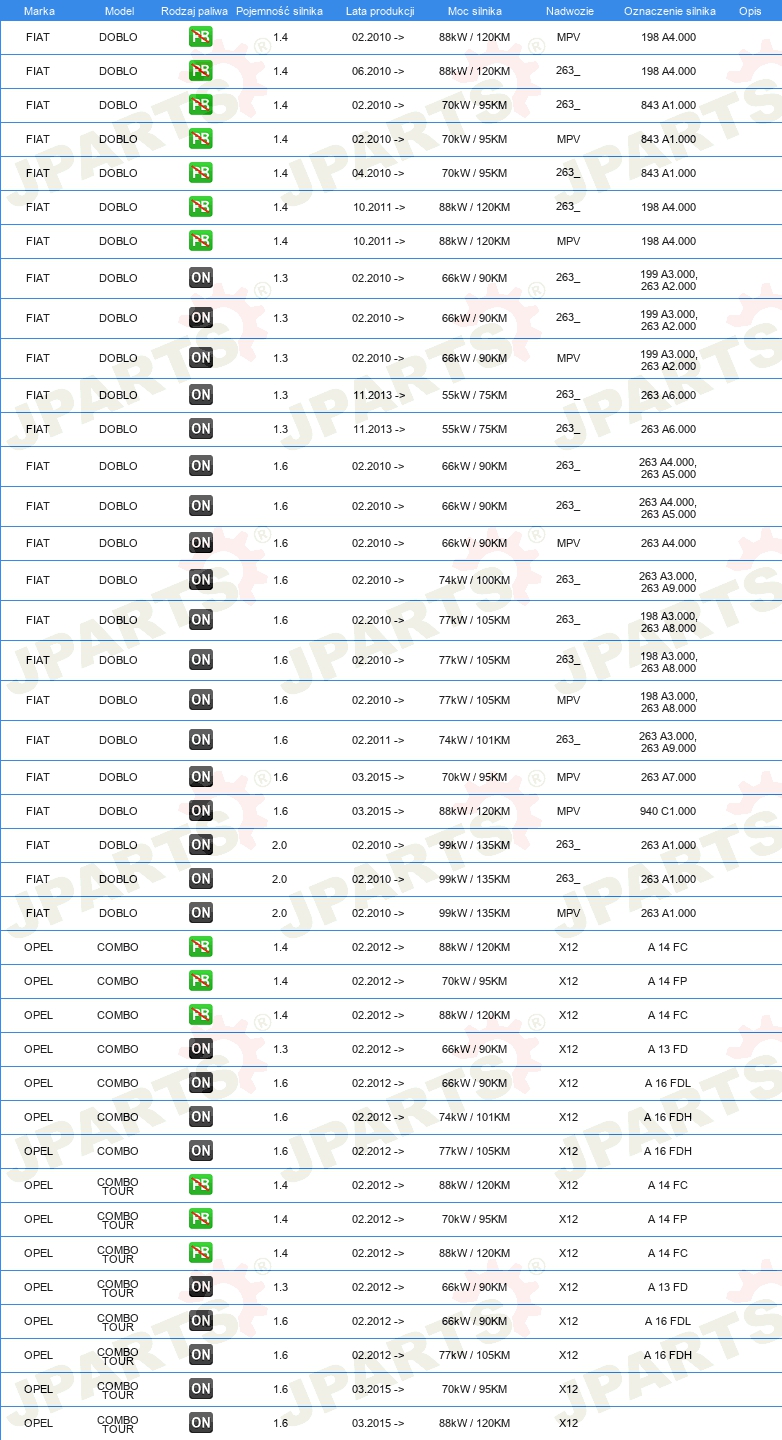Click petrol icon in Combo Tour A 14 FP row
Viewport: 782px width, 1440px height.
coord(200,1219)
